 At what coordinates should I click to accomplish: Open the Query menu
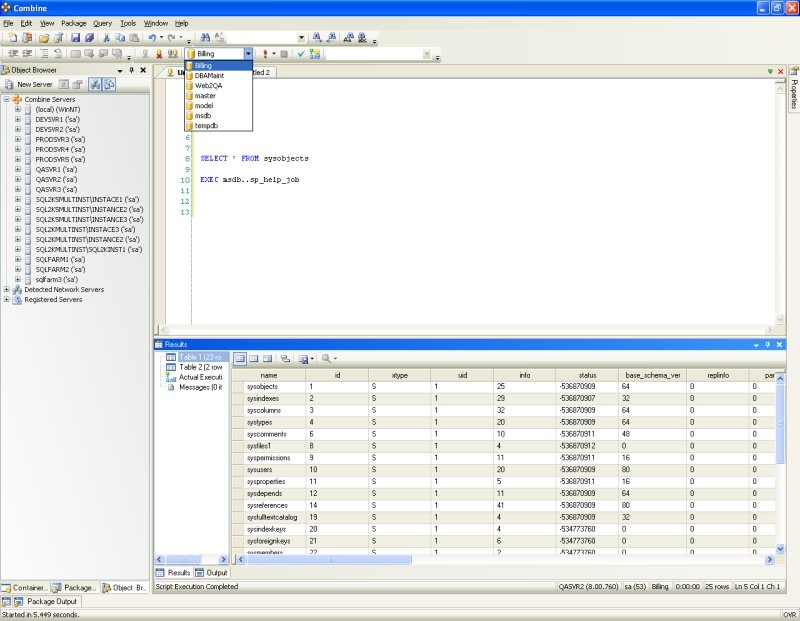click(102, 22)
